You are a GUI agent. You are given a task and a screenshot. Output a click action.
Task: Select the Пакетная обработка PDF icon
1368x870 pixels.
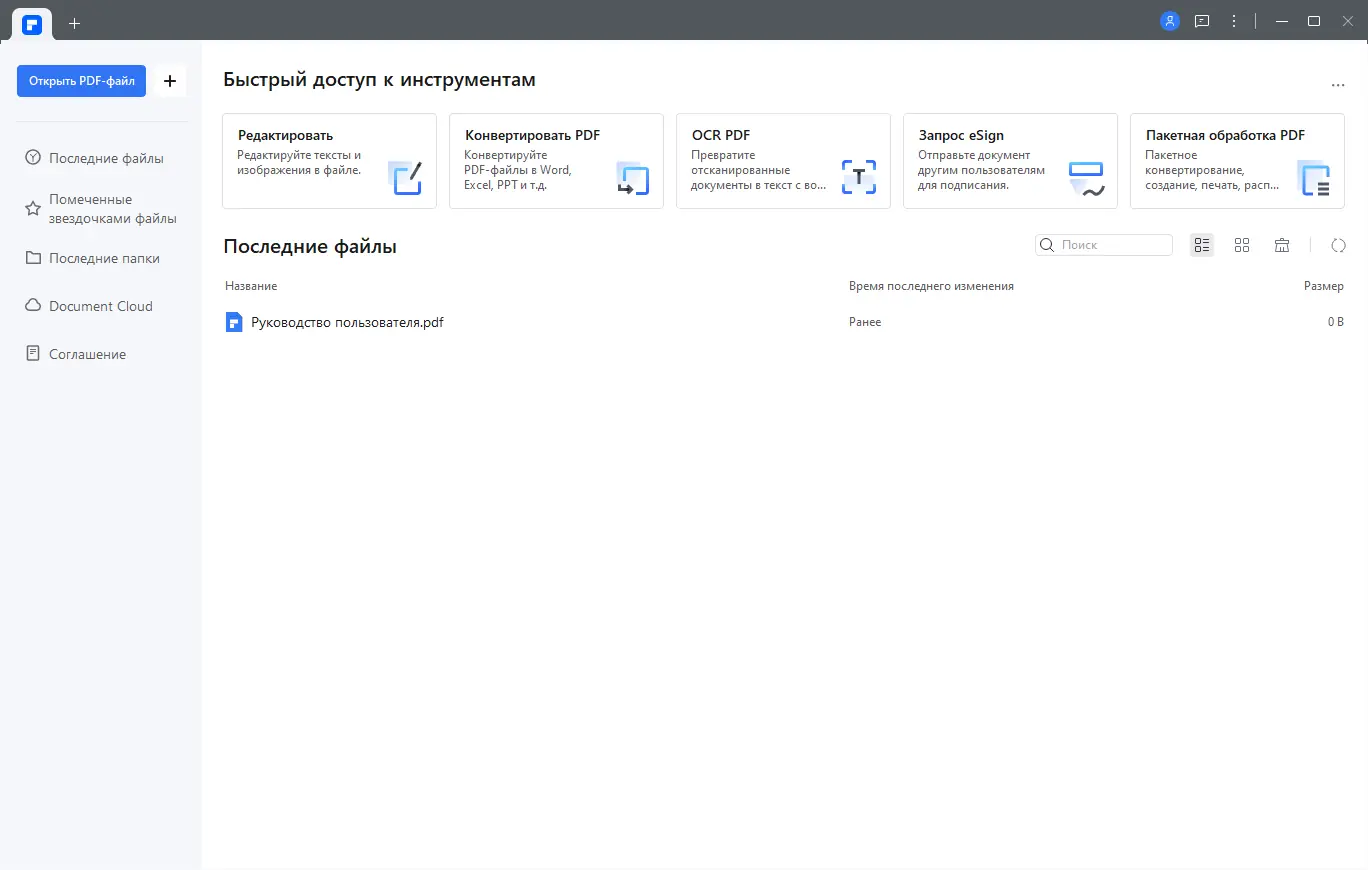[x=1314, y=177]
